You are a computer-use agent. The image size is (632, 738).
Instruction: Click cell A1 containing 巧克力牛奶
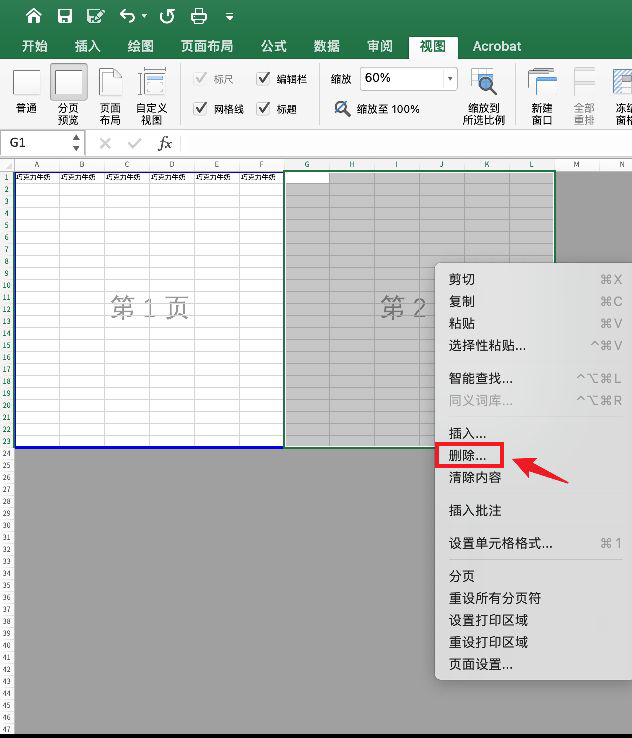(37, 177)
